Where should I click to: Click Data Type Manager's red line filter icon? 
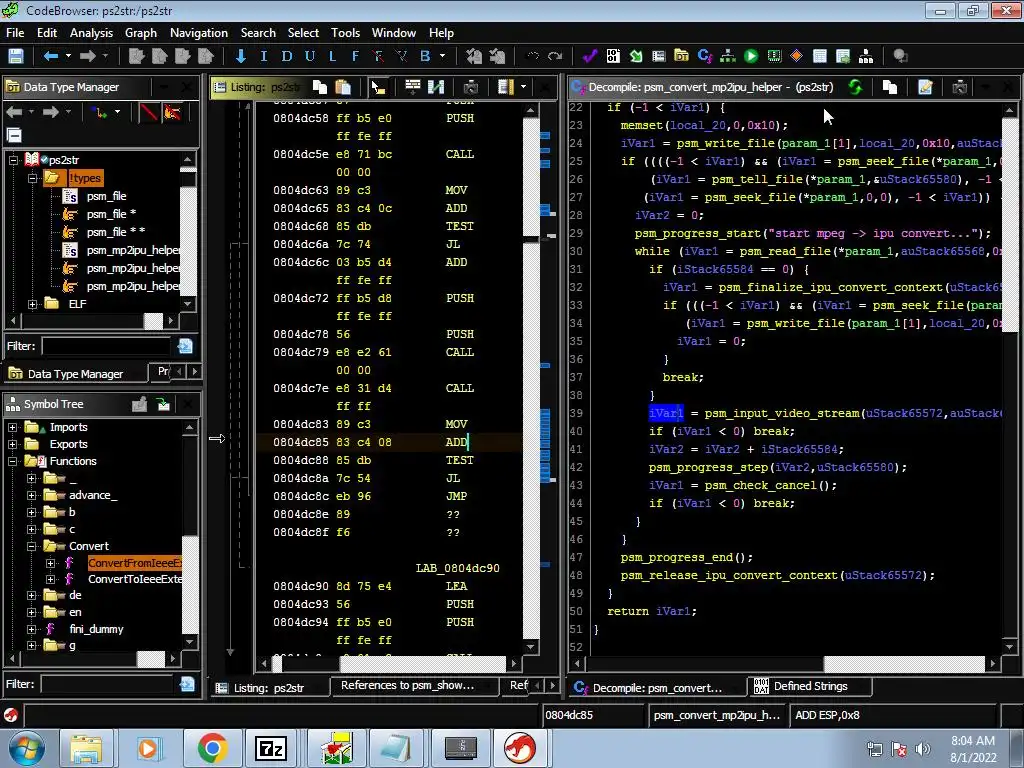coord(149,112)
